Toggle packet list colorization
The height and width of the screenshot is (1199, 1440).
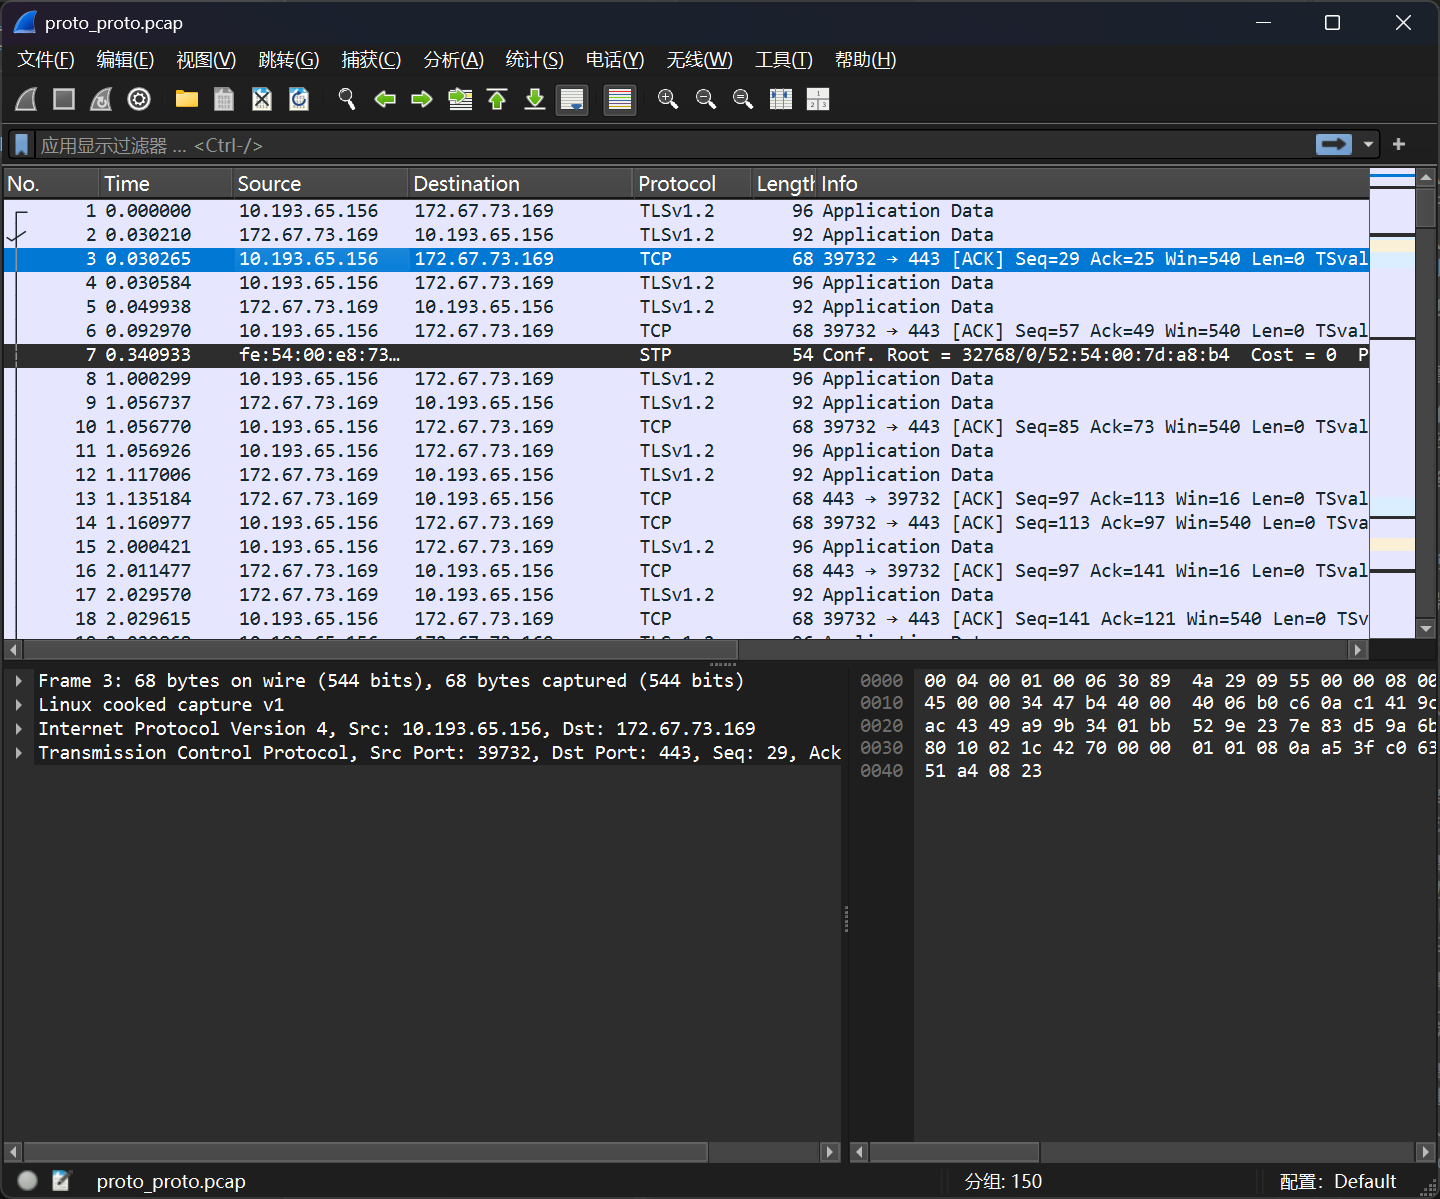(x=620, y=99)
